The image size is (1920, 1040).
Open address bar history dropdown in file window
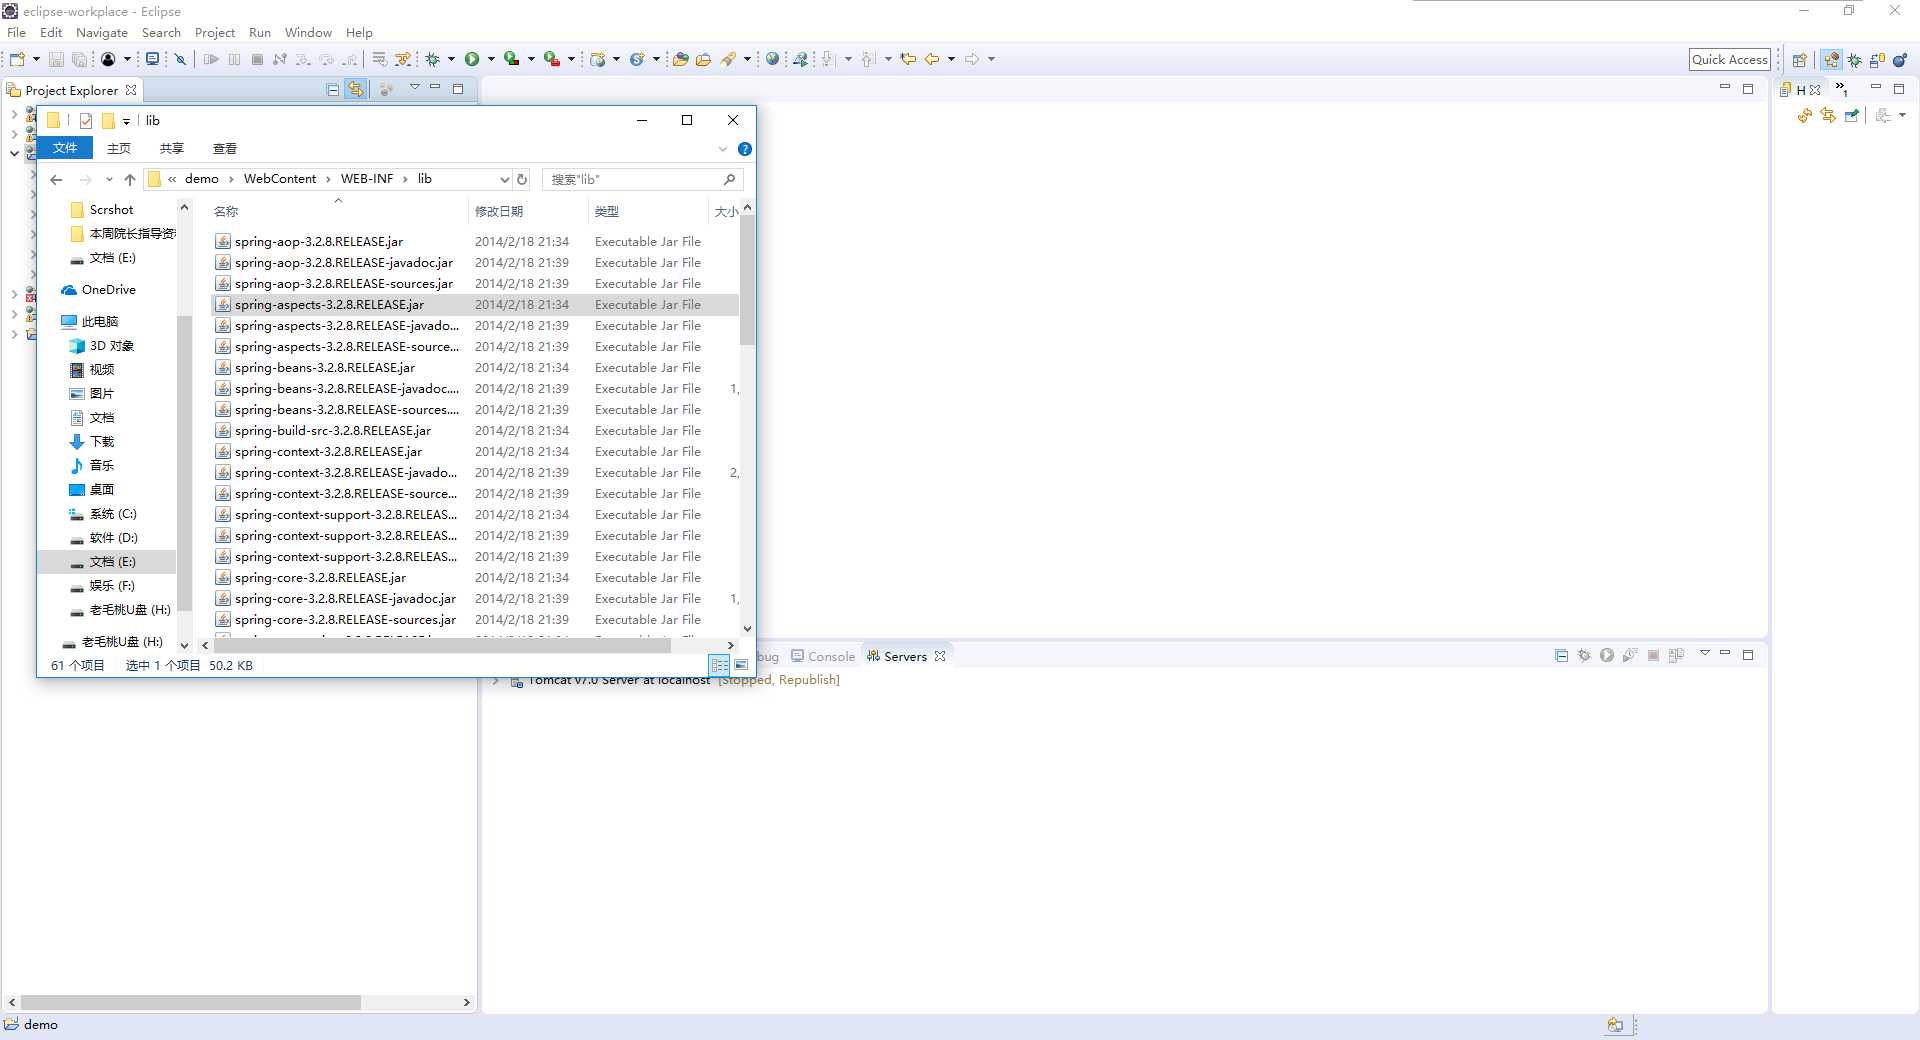coord(504,179)
